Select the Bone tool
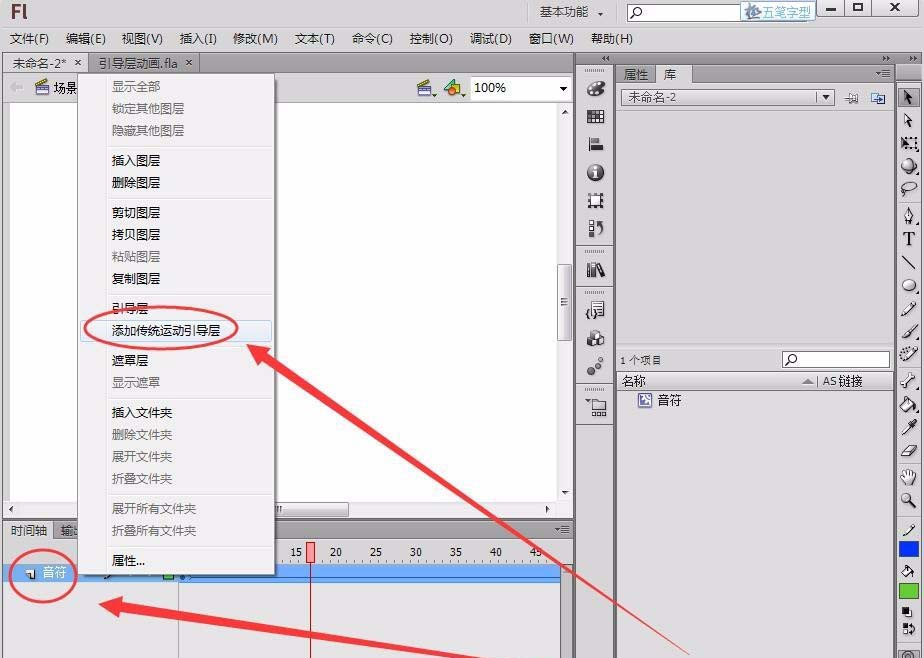This screenshot has width=924, height=658. click(908, 381)
